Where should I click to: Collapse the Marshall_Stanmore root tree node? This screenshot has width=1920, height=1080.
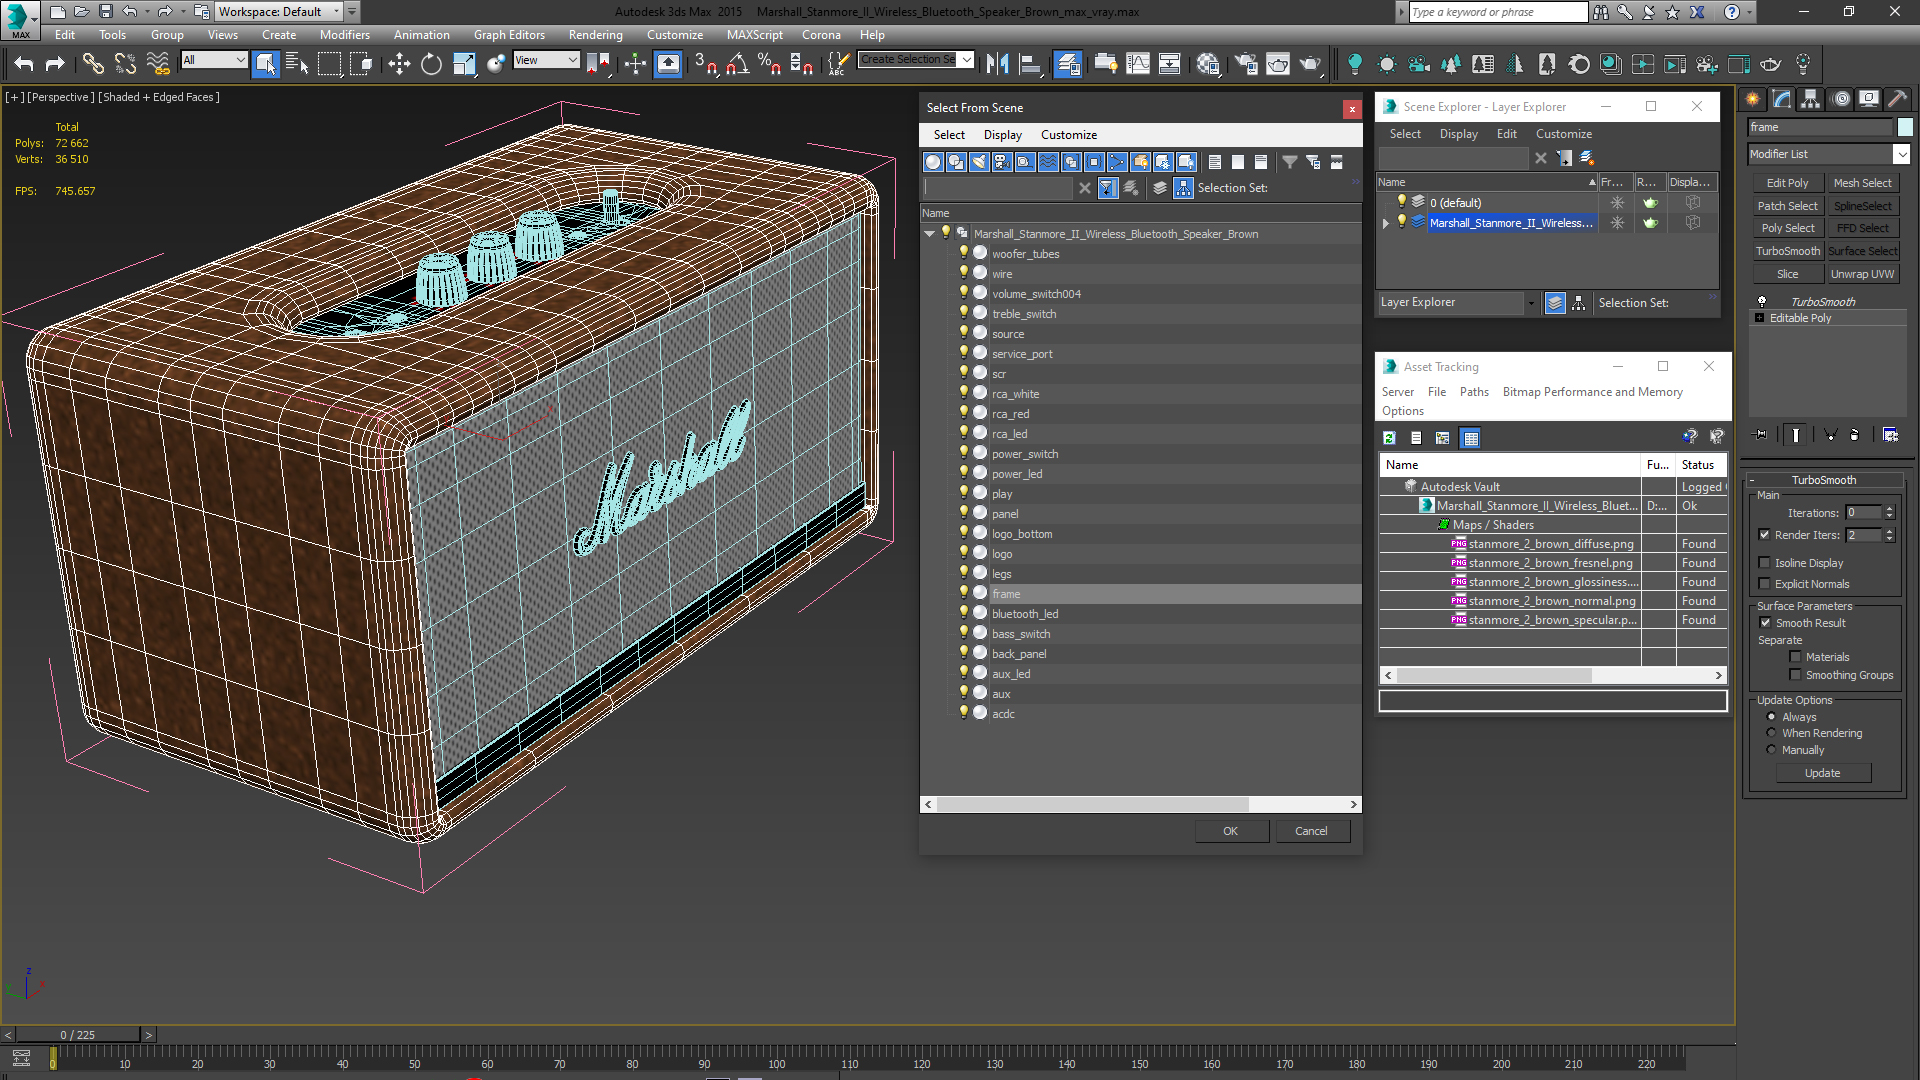(929, 234)
